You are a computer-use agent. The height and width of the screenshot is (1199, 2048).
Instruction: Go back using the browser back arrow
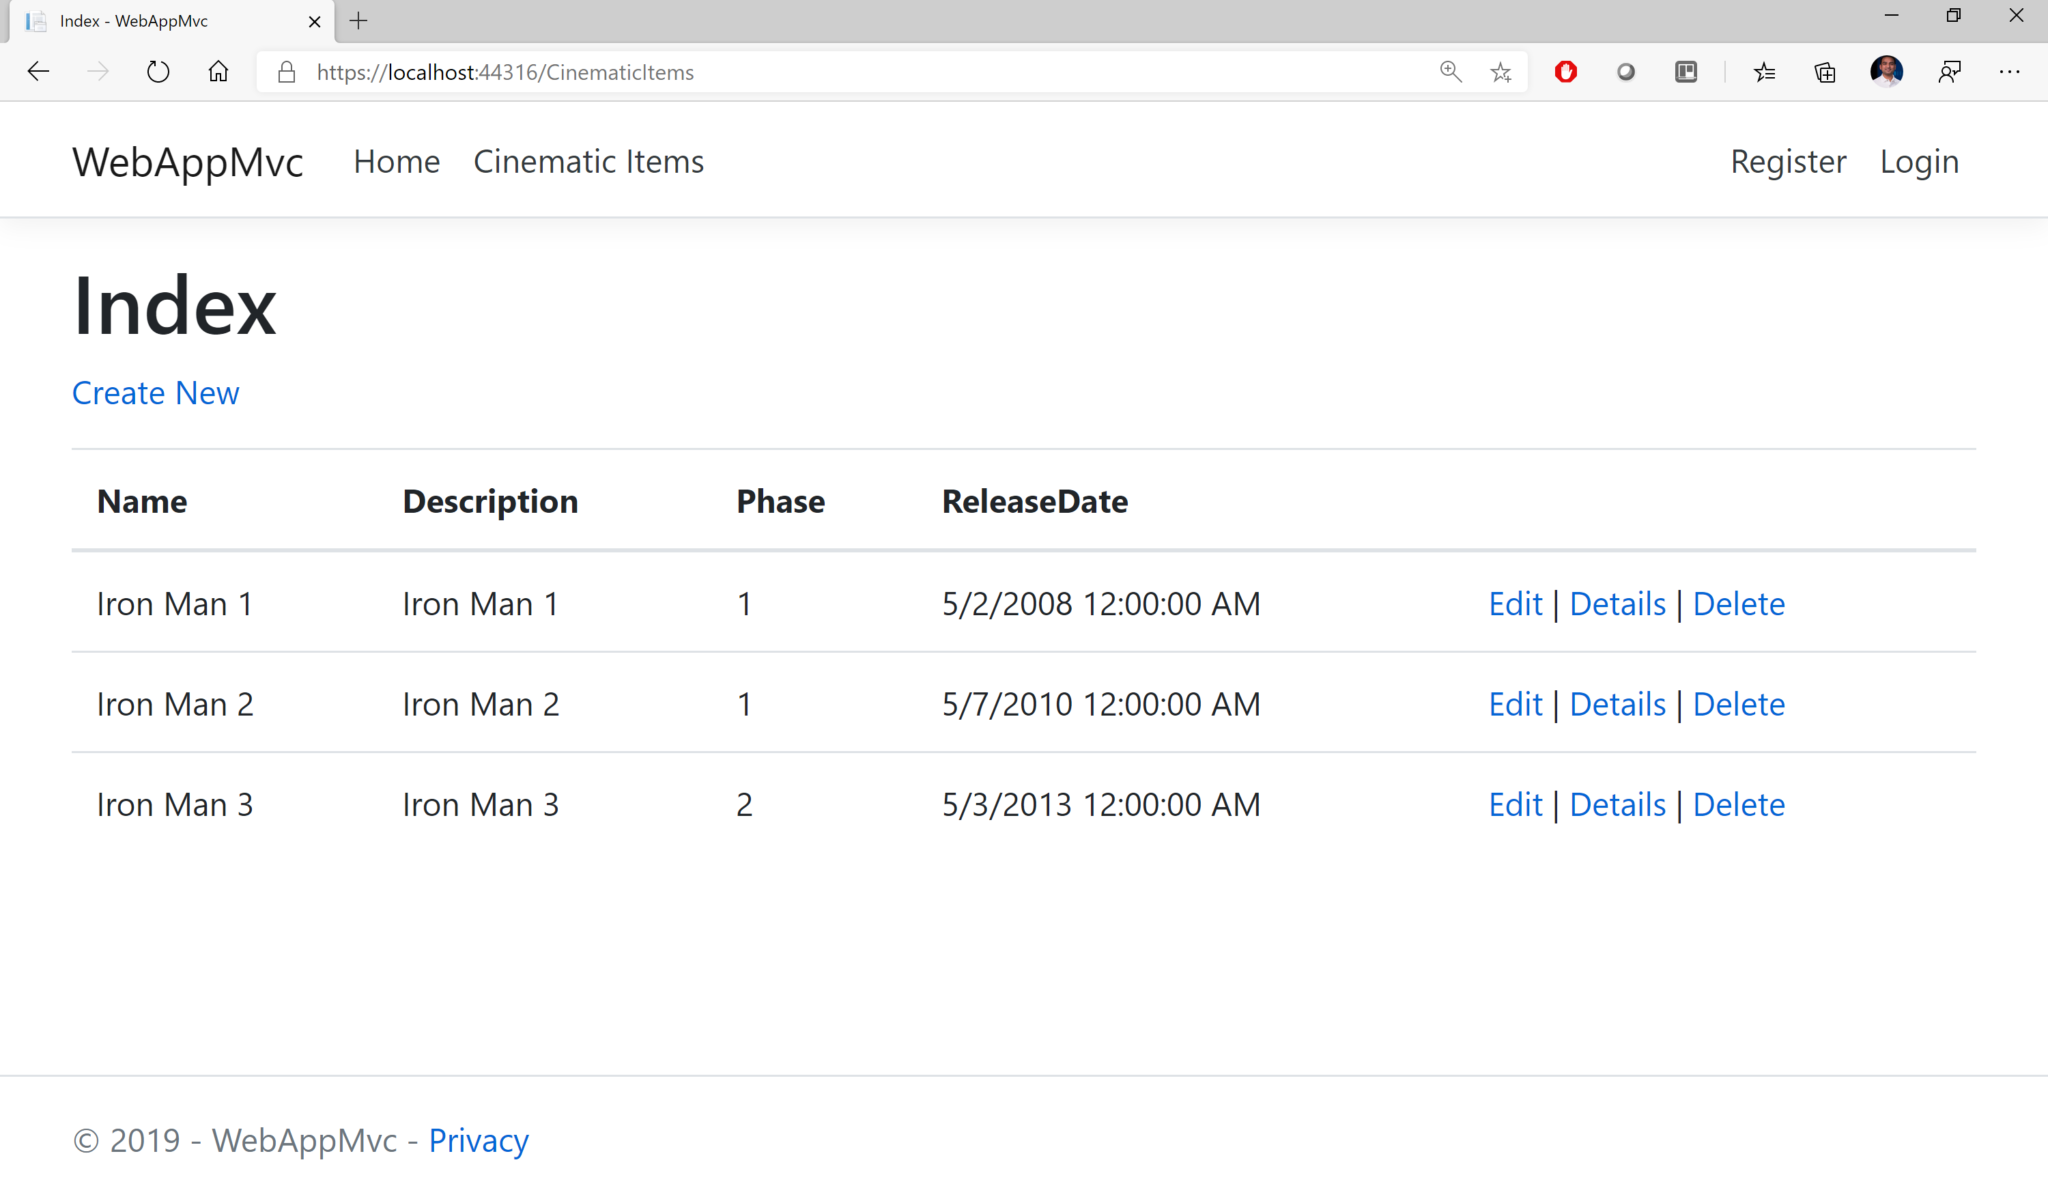point(38,72)
